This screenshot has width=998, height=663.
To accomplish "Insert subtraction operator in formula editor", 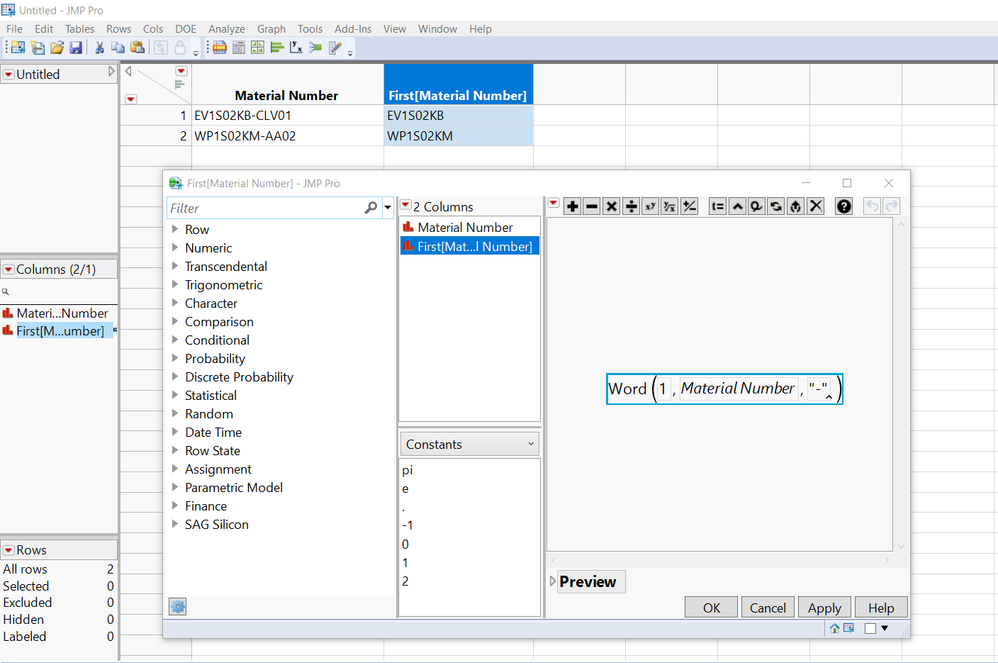I will 592,206.
